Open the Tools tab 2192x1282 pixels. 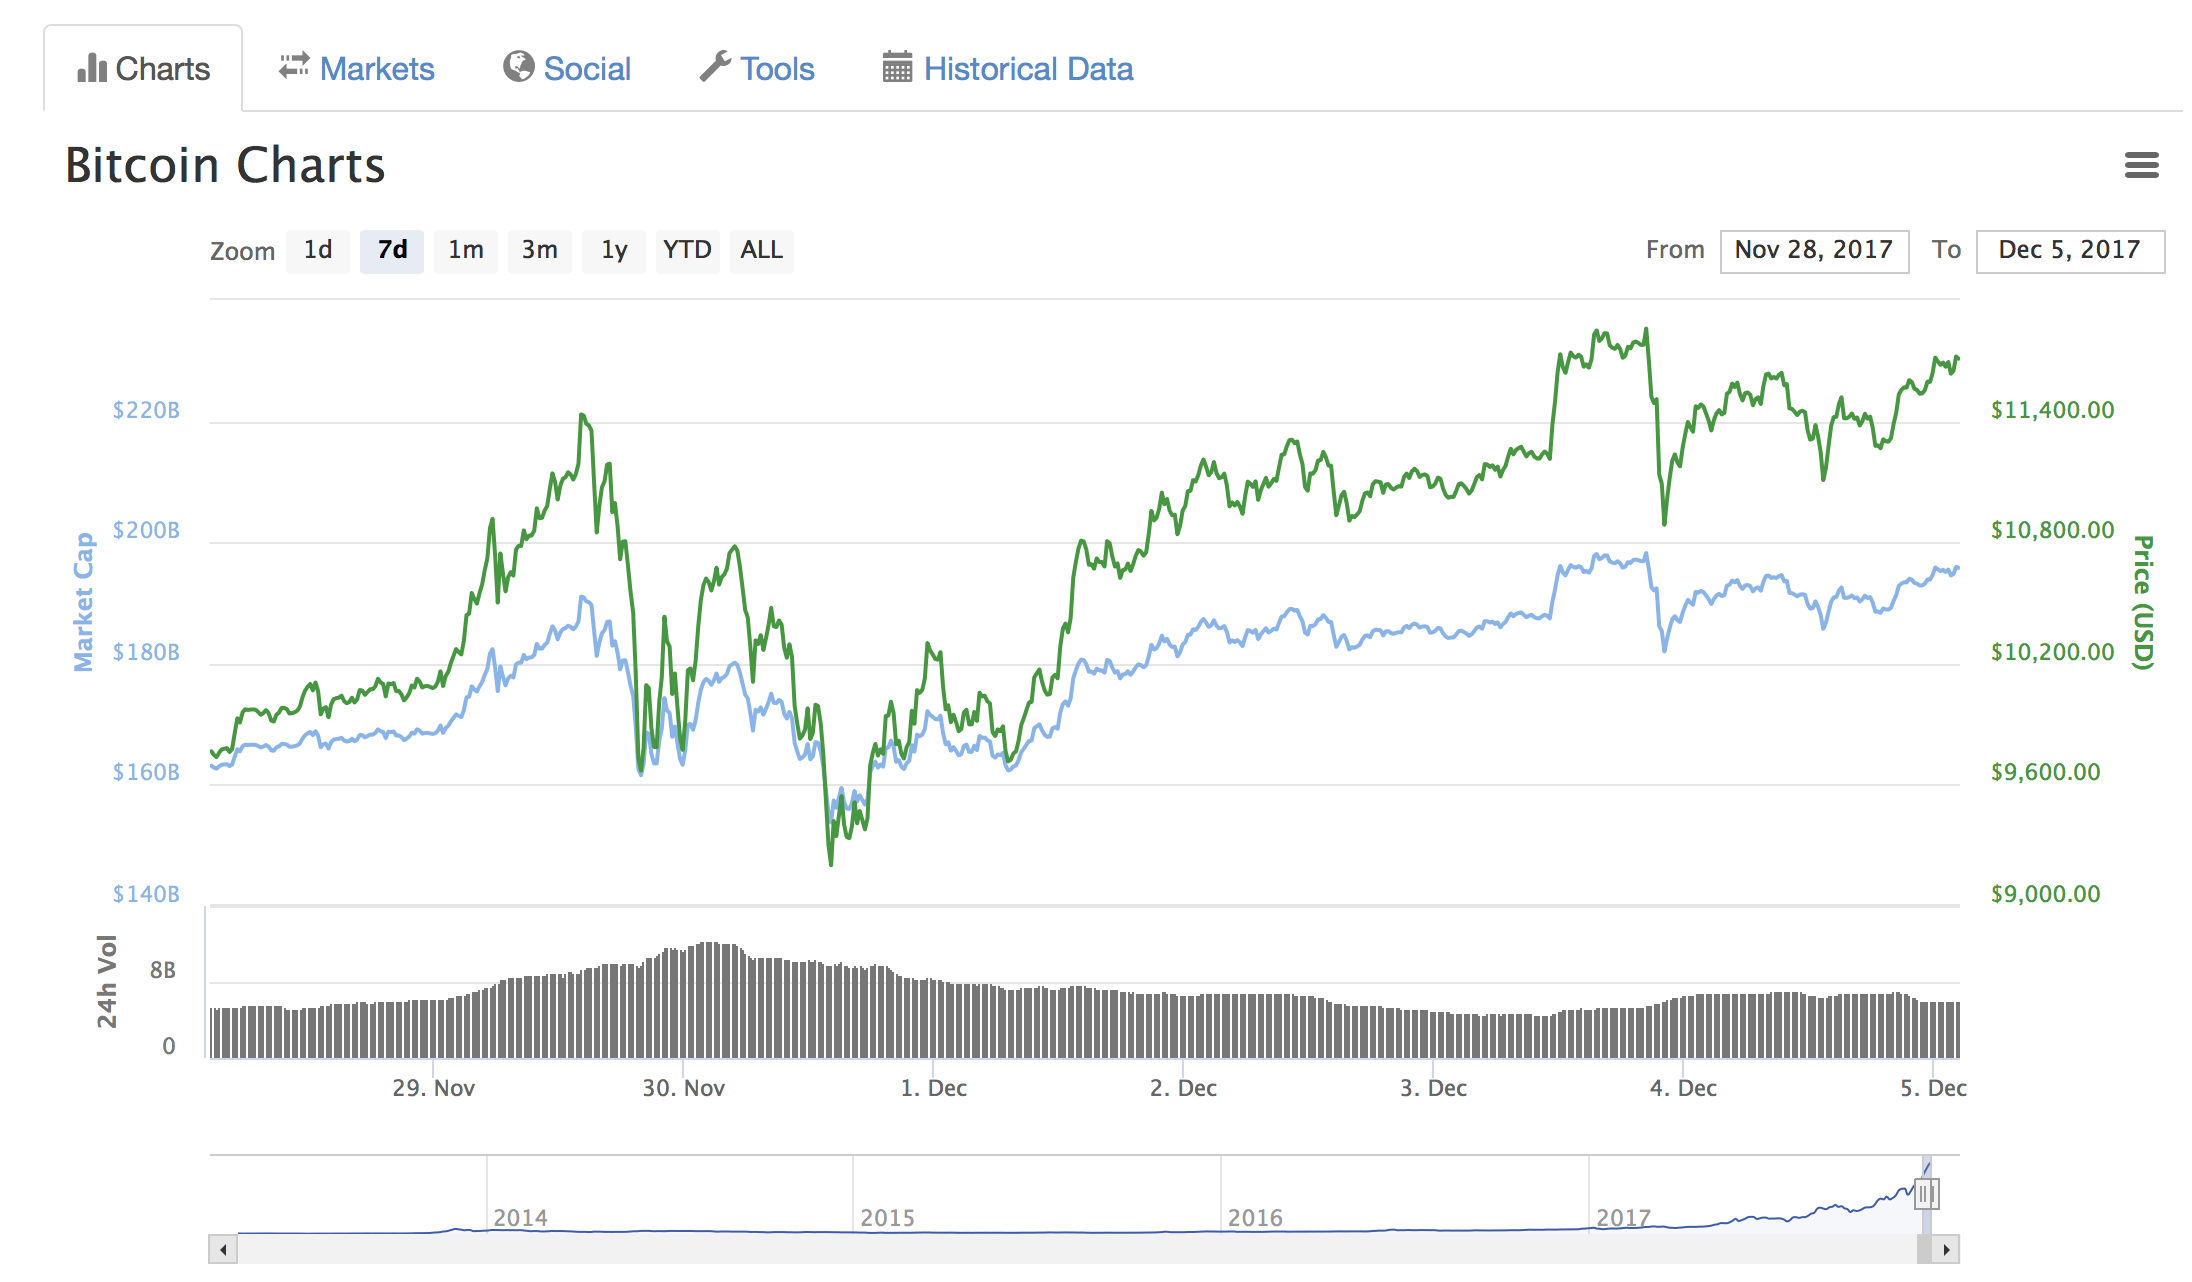[x=757, y=68]
